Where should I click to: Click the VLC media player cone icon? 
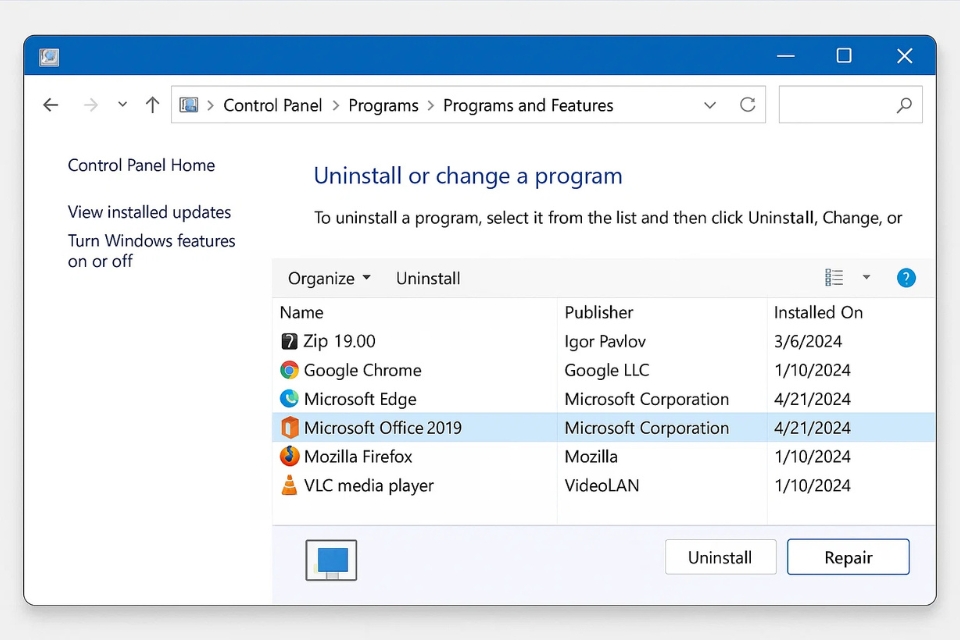[x=289, y=486]
